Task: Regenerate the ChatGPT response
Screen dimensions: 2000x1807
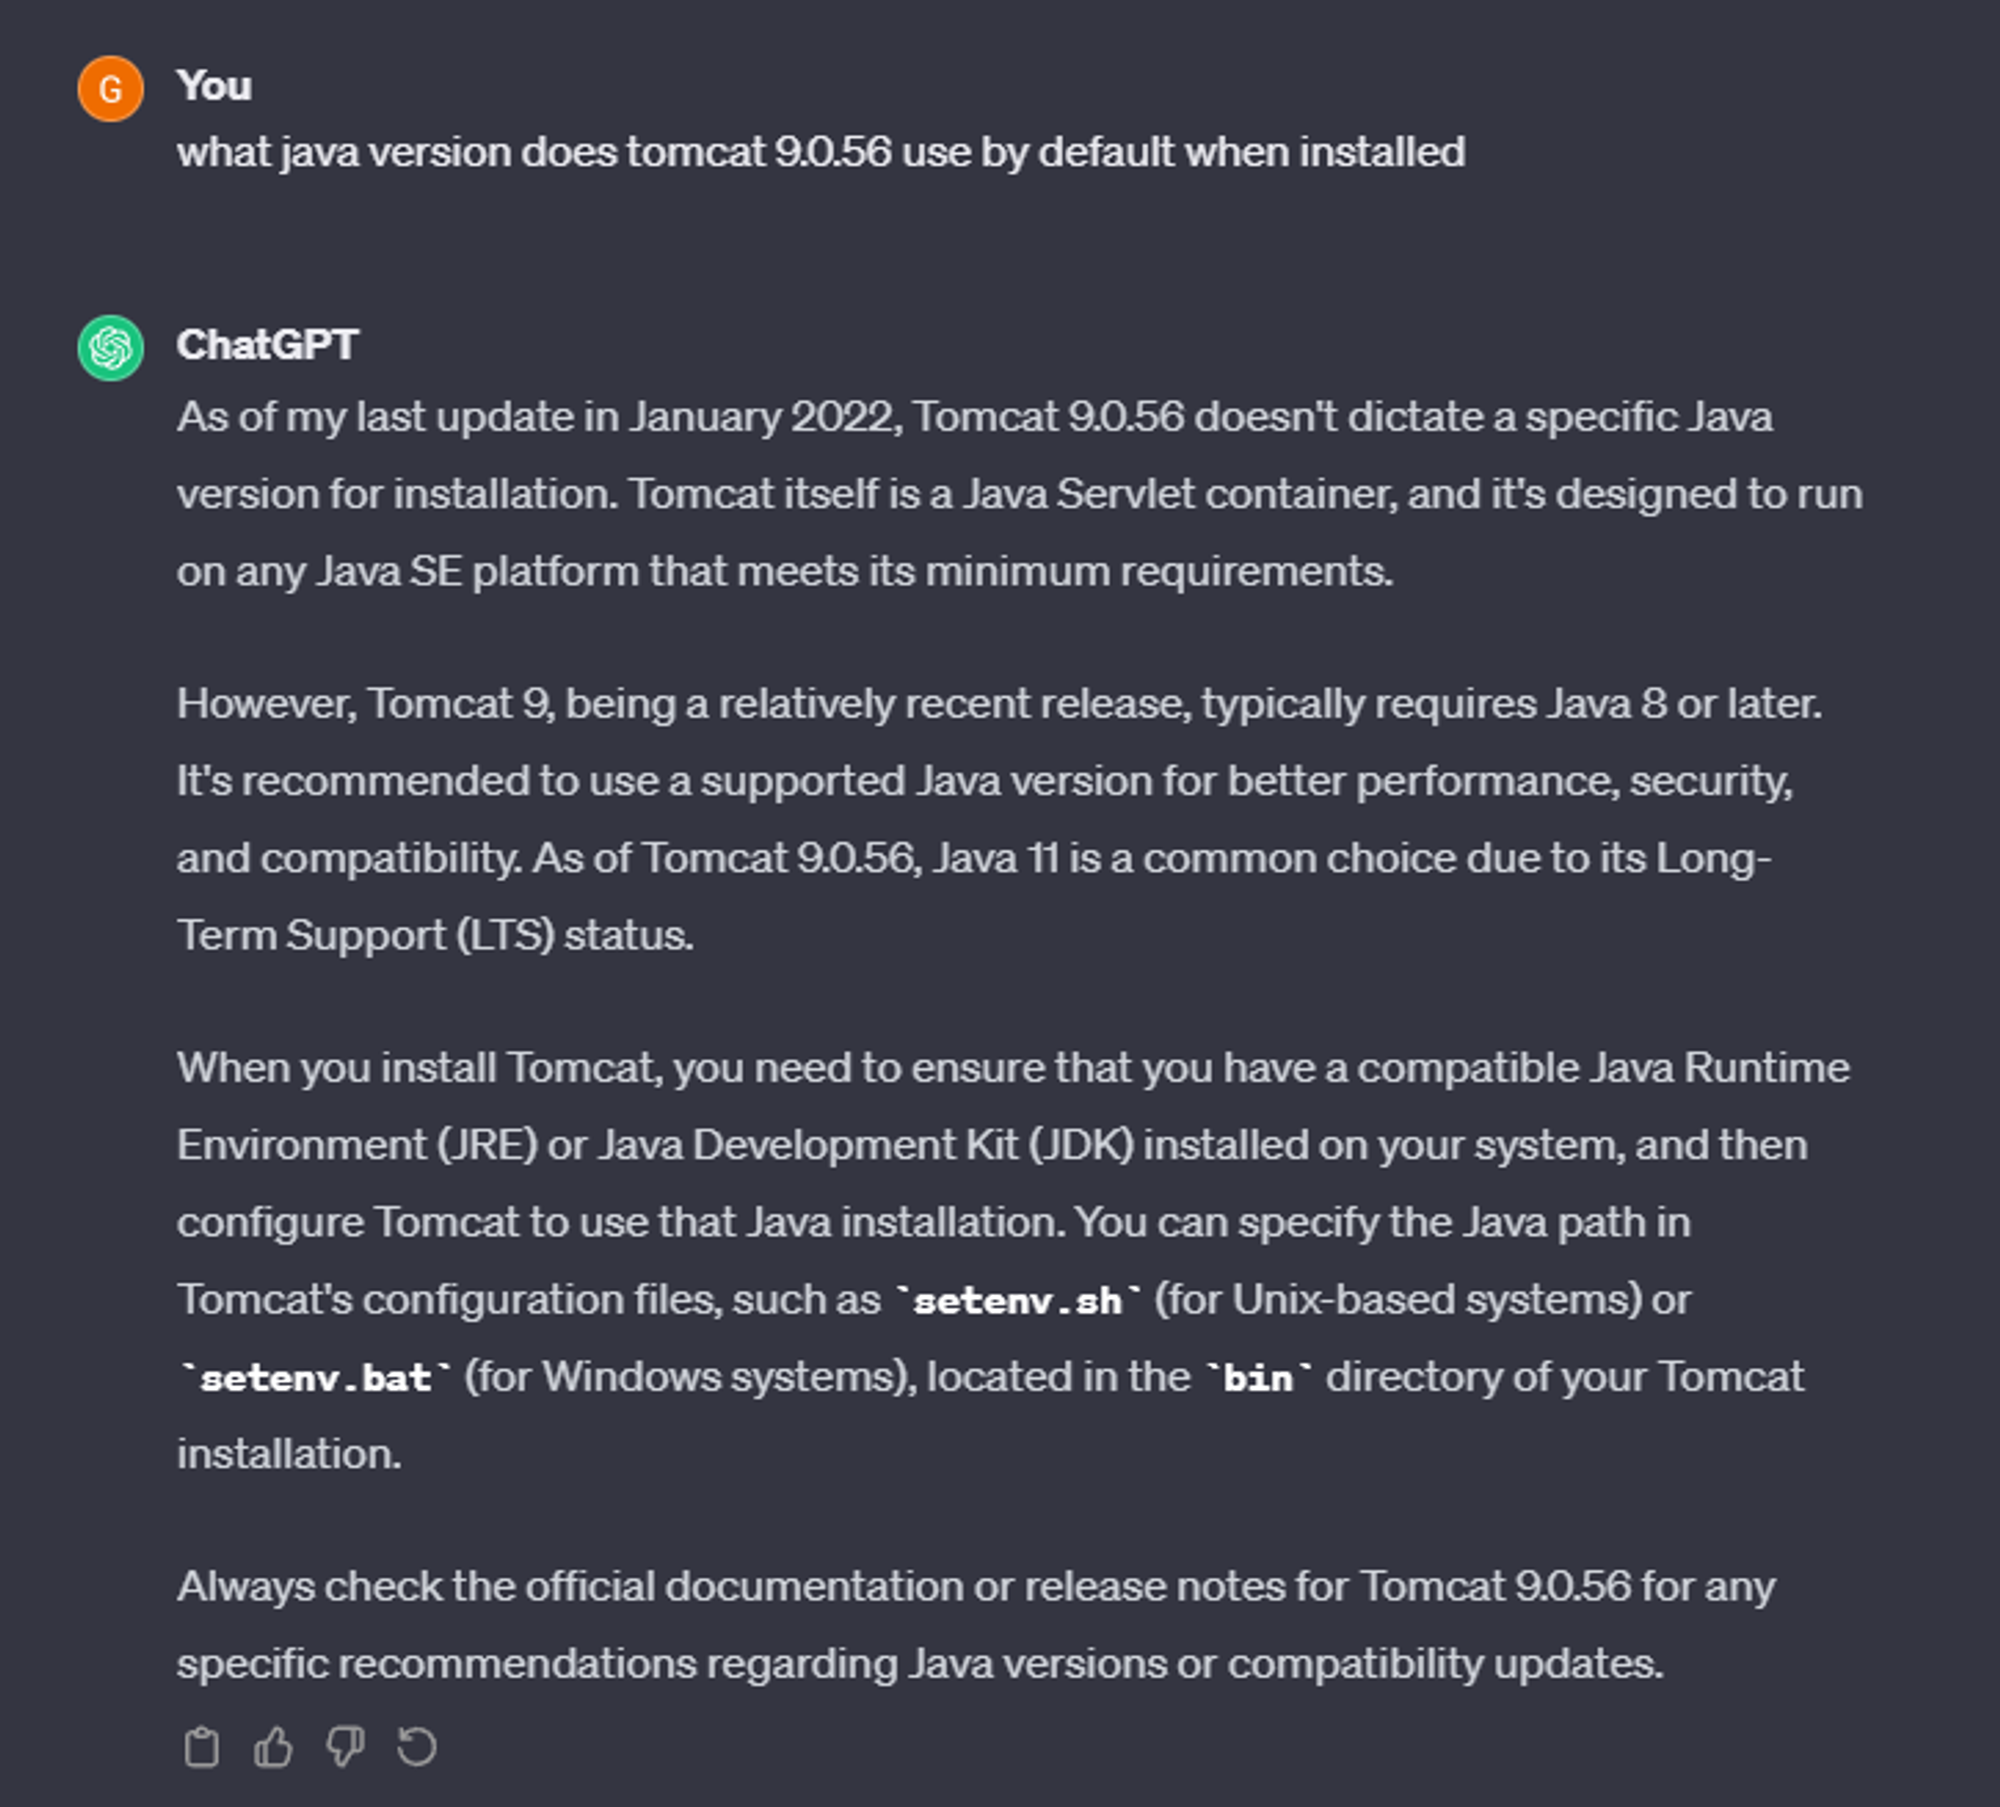Action: point(417,1748)
